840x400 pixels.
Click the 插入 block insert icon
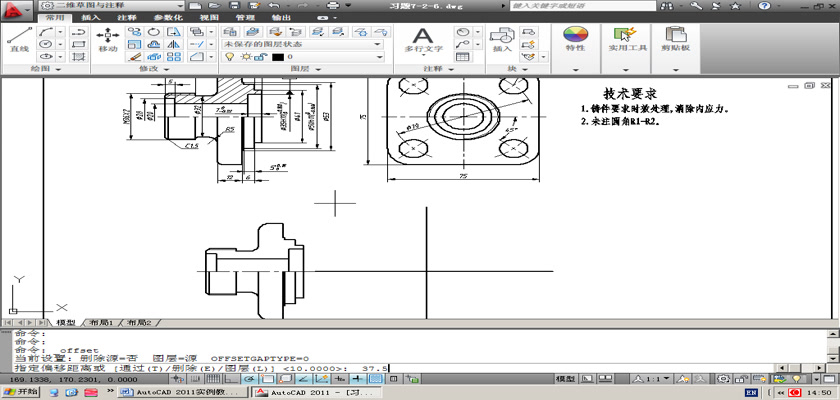coord(502,37)
